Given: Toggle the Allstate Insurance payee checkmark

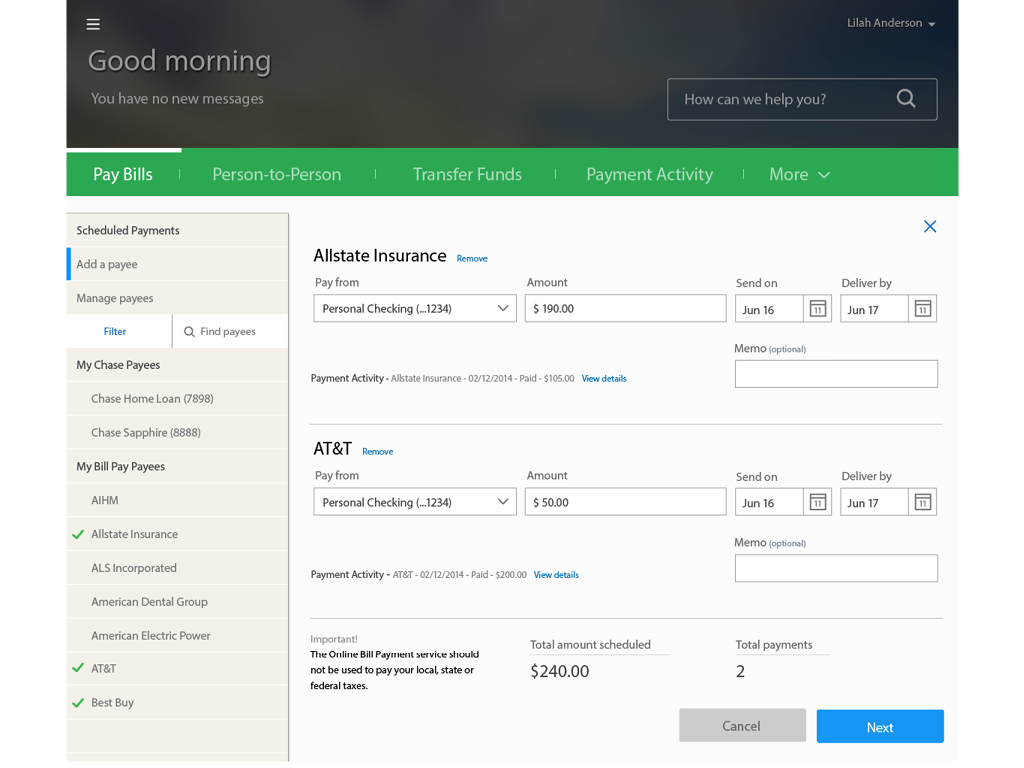Looking at the screenshot, I should 78,534.
